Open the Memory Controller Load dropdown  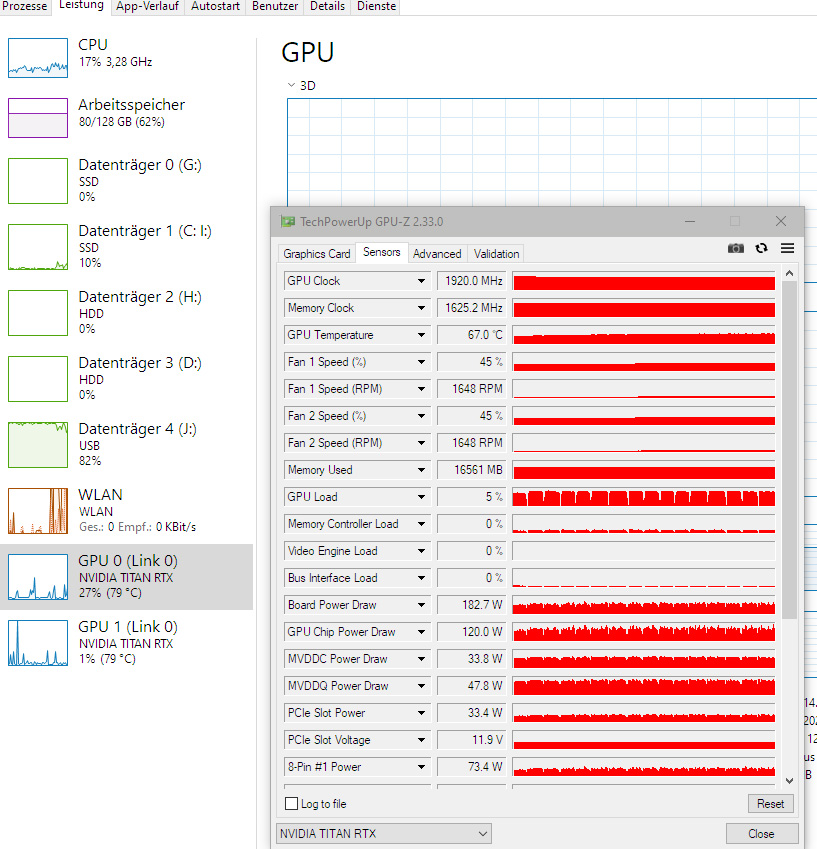click(x=421, y=524)
